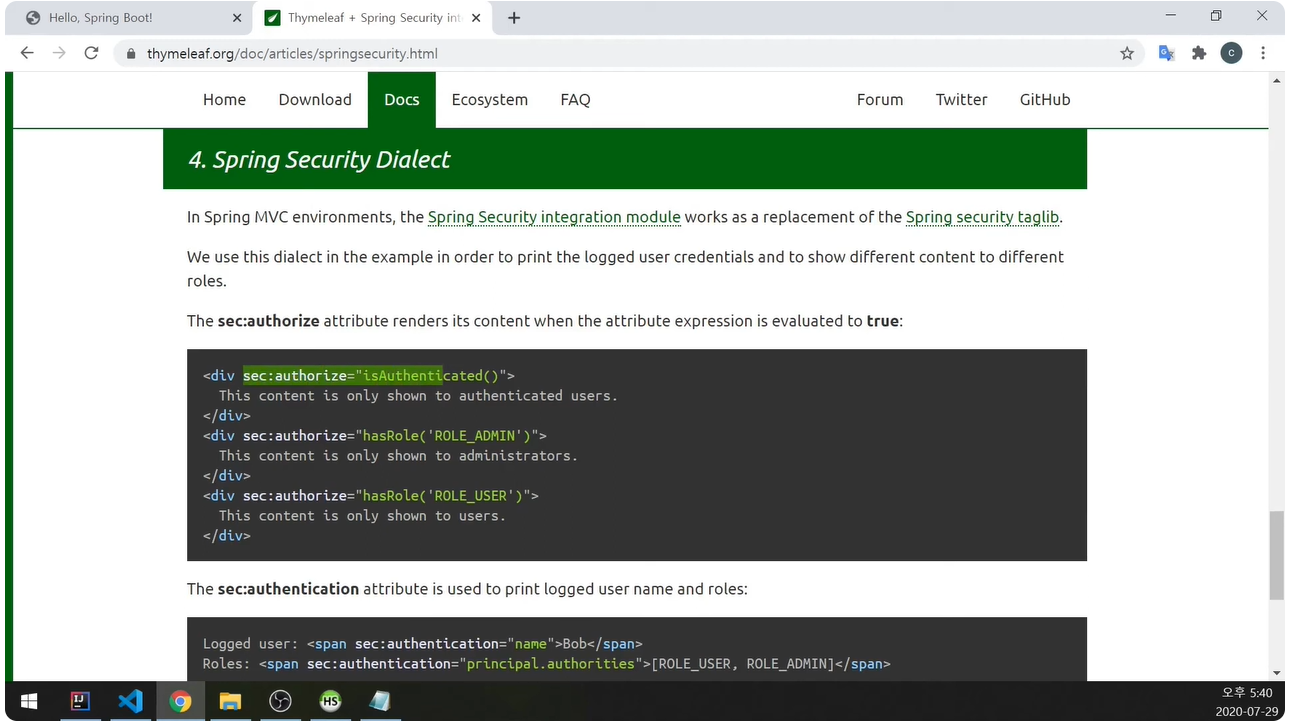The width and height of the screenshot is (1289, 724).
Task: Go forward in browser history
Action: 59,53
